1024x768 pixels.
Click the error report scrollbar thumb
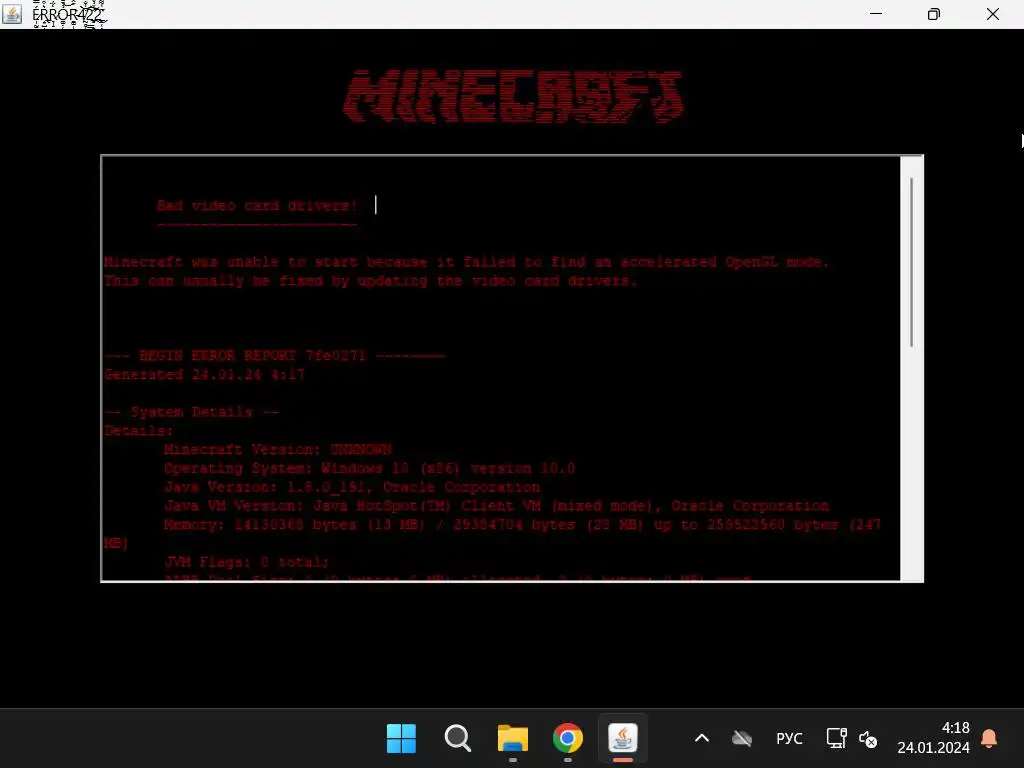click(x=911, y=263)
